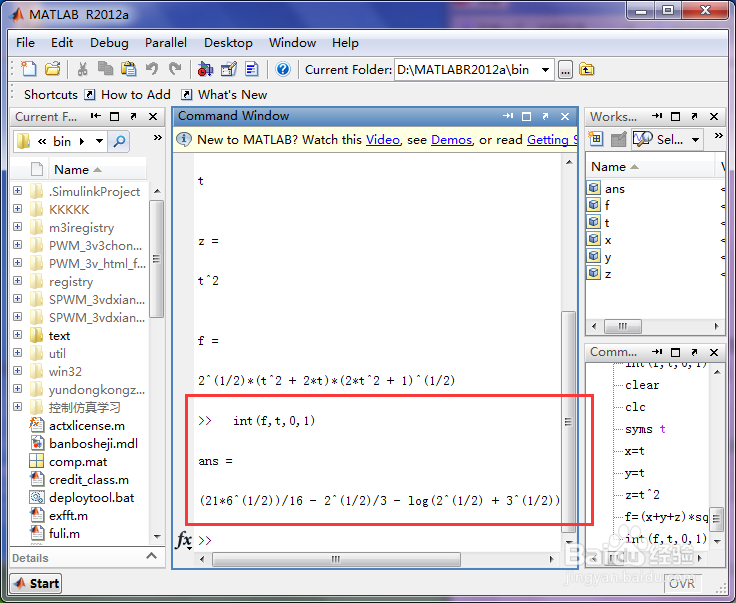Close the Command History panel
The image size is (736, 603).
click(x=714, y=352)
